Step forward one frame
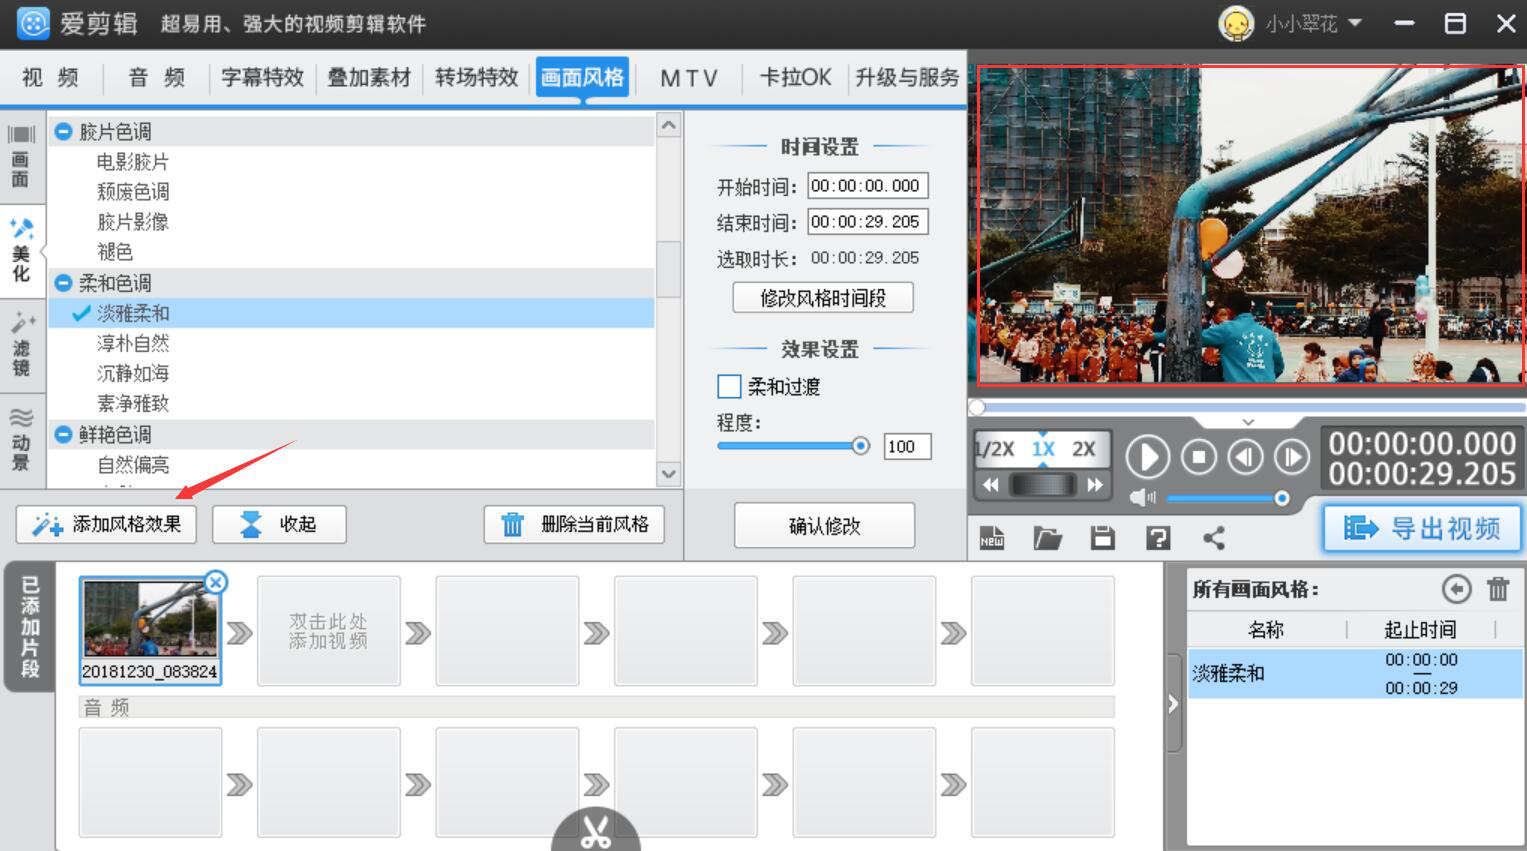The height and width of the screenshot is (851, 1527). click(x=1291, y=457)
